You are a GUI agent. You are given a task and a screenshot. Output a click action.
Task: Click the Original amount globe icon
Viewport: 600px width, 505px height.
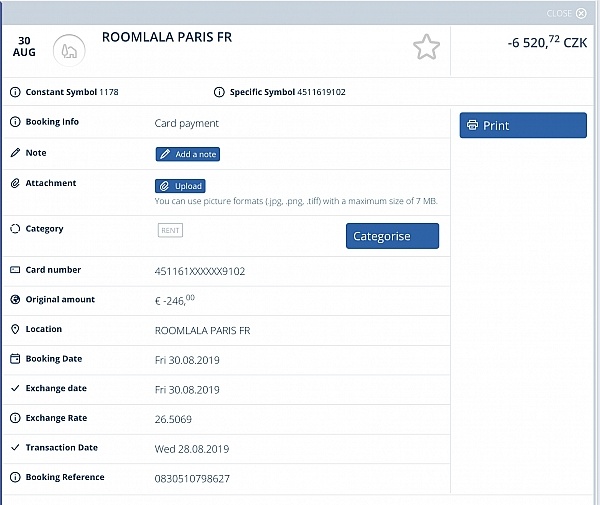[15, 300]
